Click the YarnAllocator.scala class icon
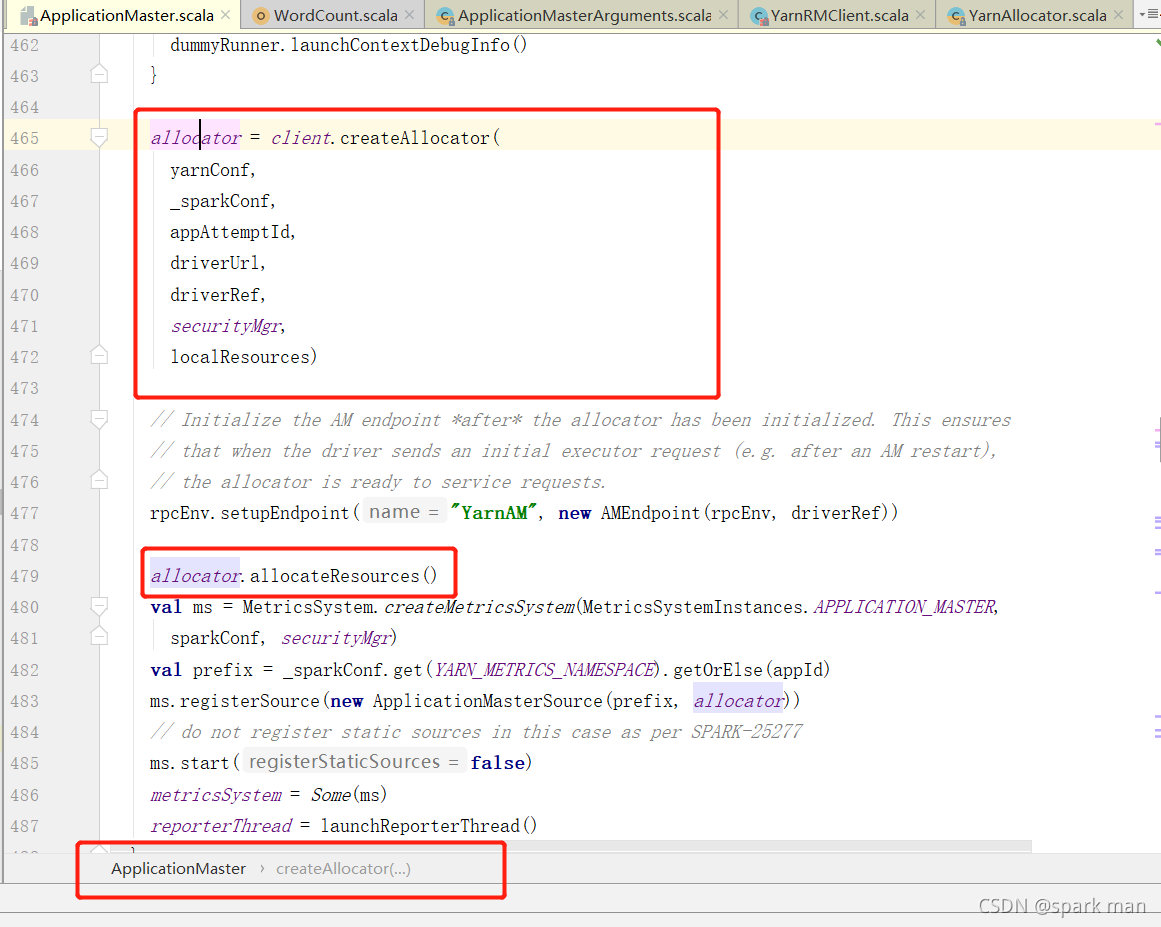The height and width of the screenshot is (927, 1161). [x=957, y=16]
